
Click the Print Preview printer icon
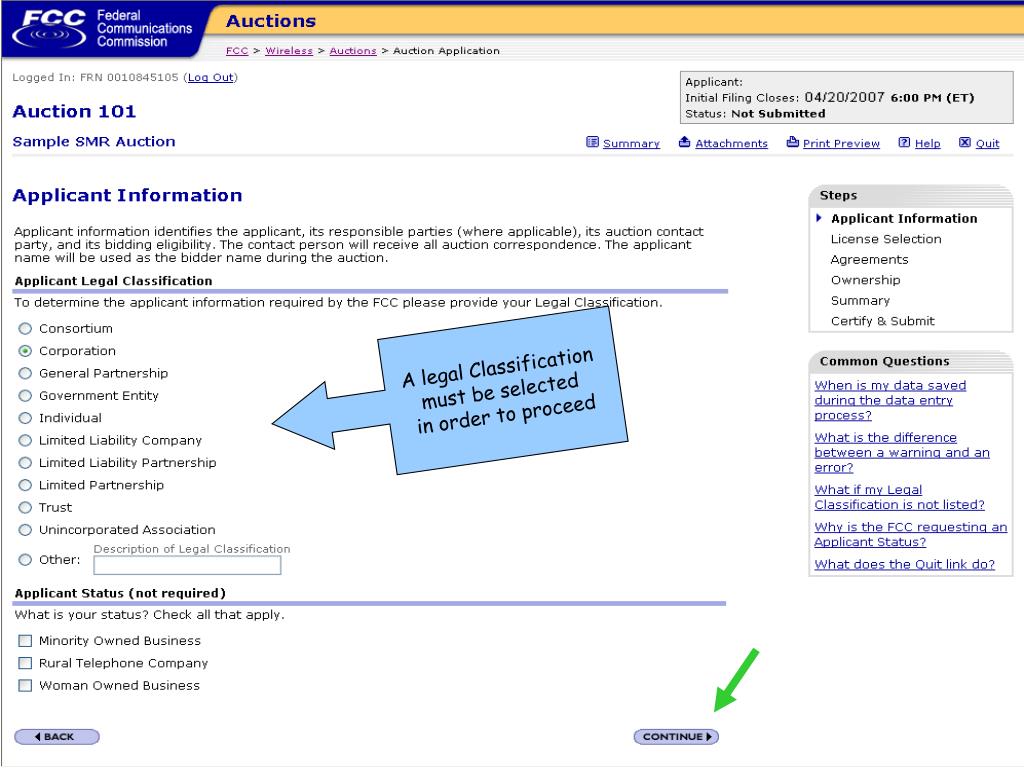click(x=792, y=142)
